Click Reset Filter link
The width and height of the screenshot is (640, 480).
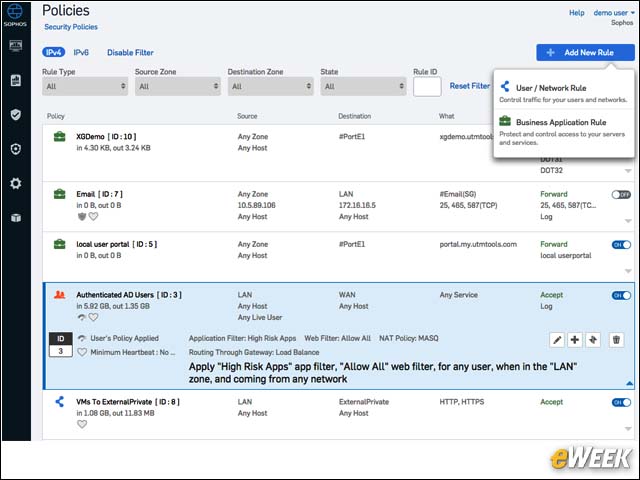pyautogui.click(x=469, y=86)
